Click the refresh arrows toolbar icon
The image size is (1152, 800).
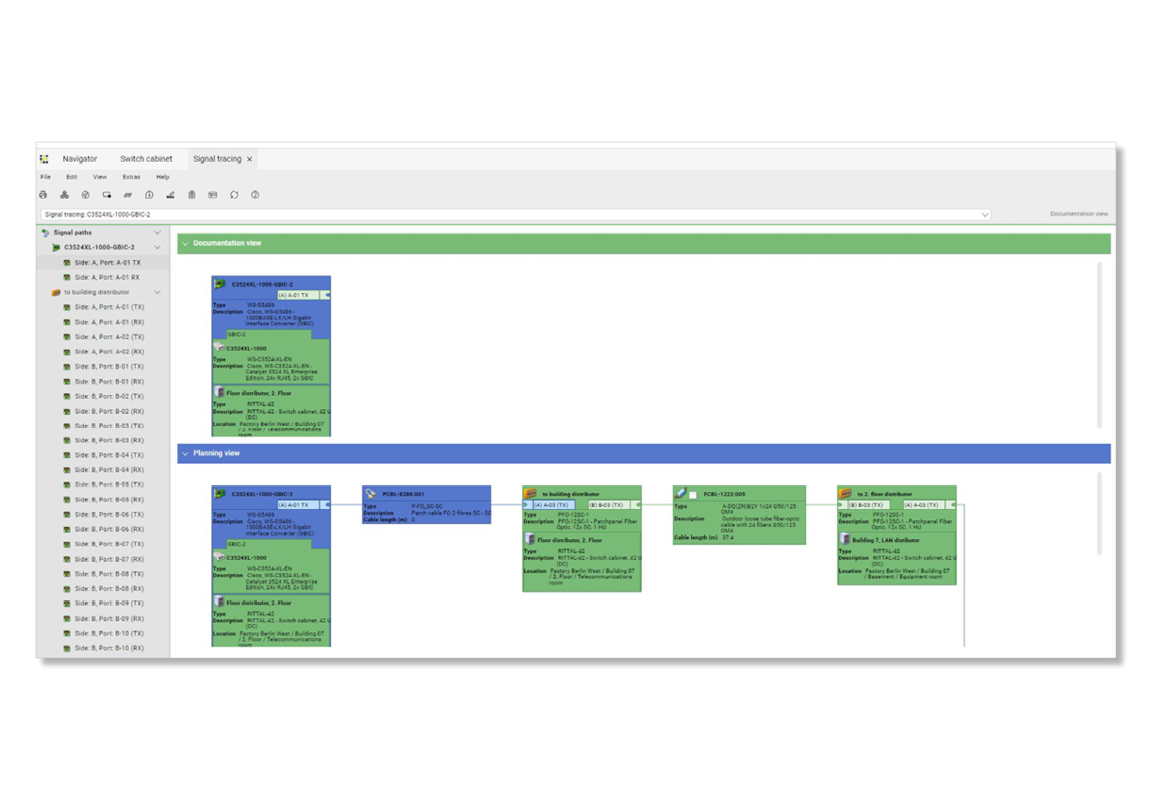click(234, 195)
